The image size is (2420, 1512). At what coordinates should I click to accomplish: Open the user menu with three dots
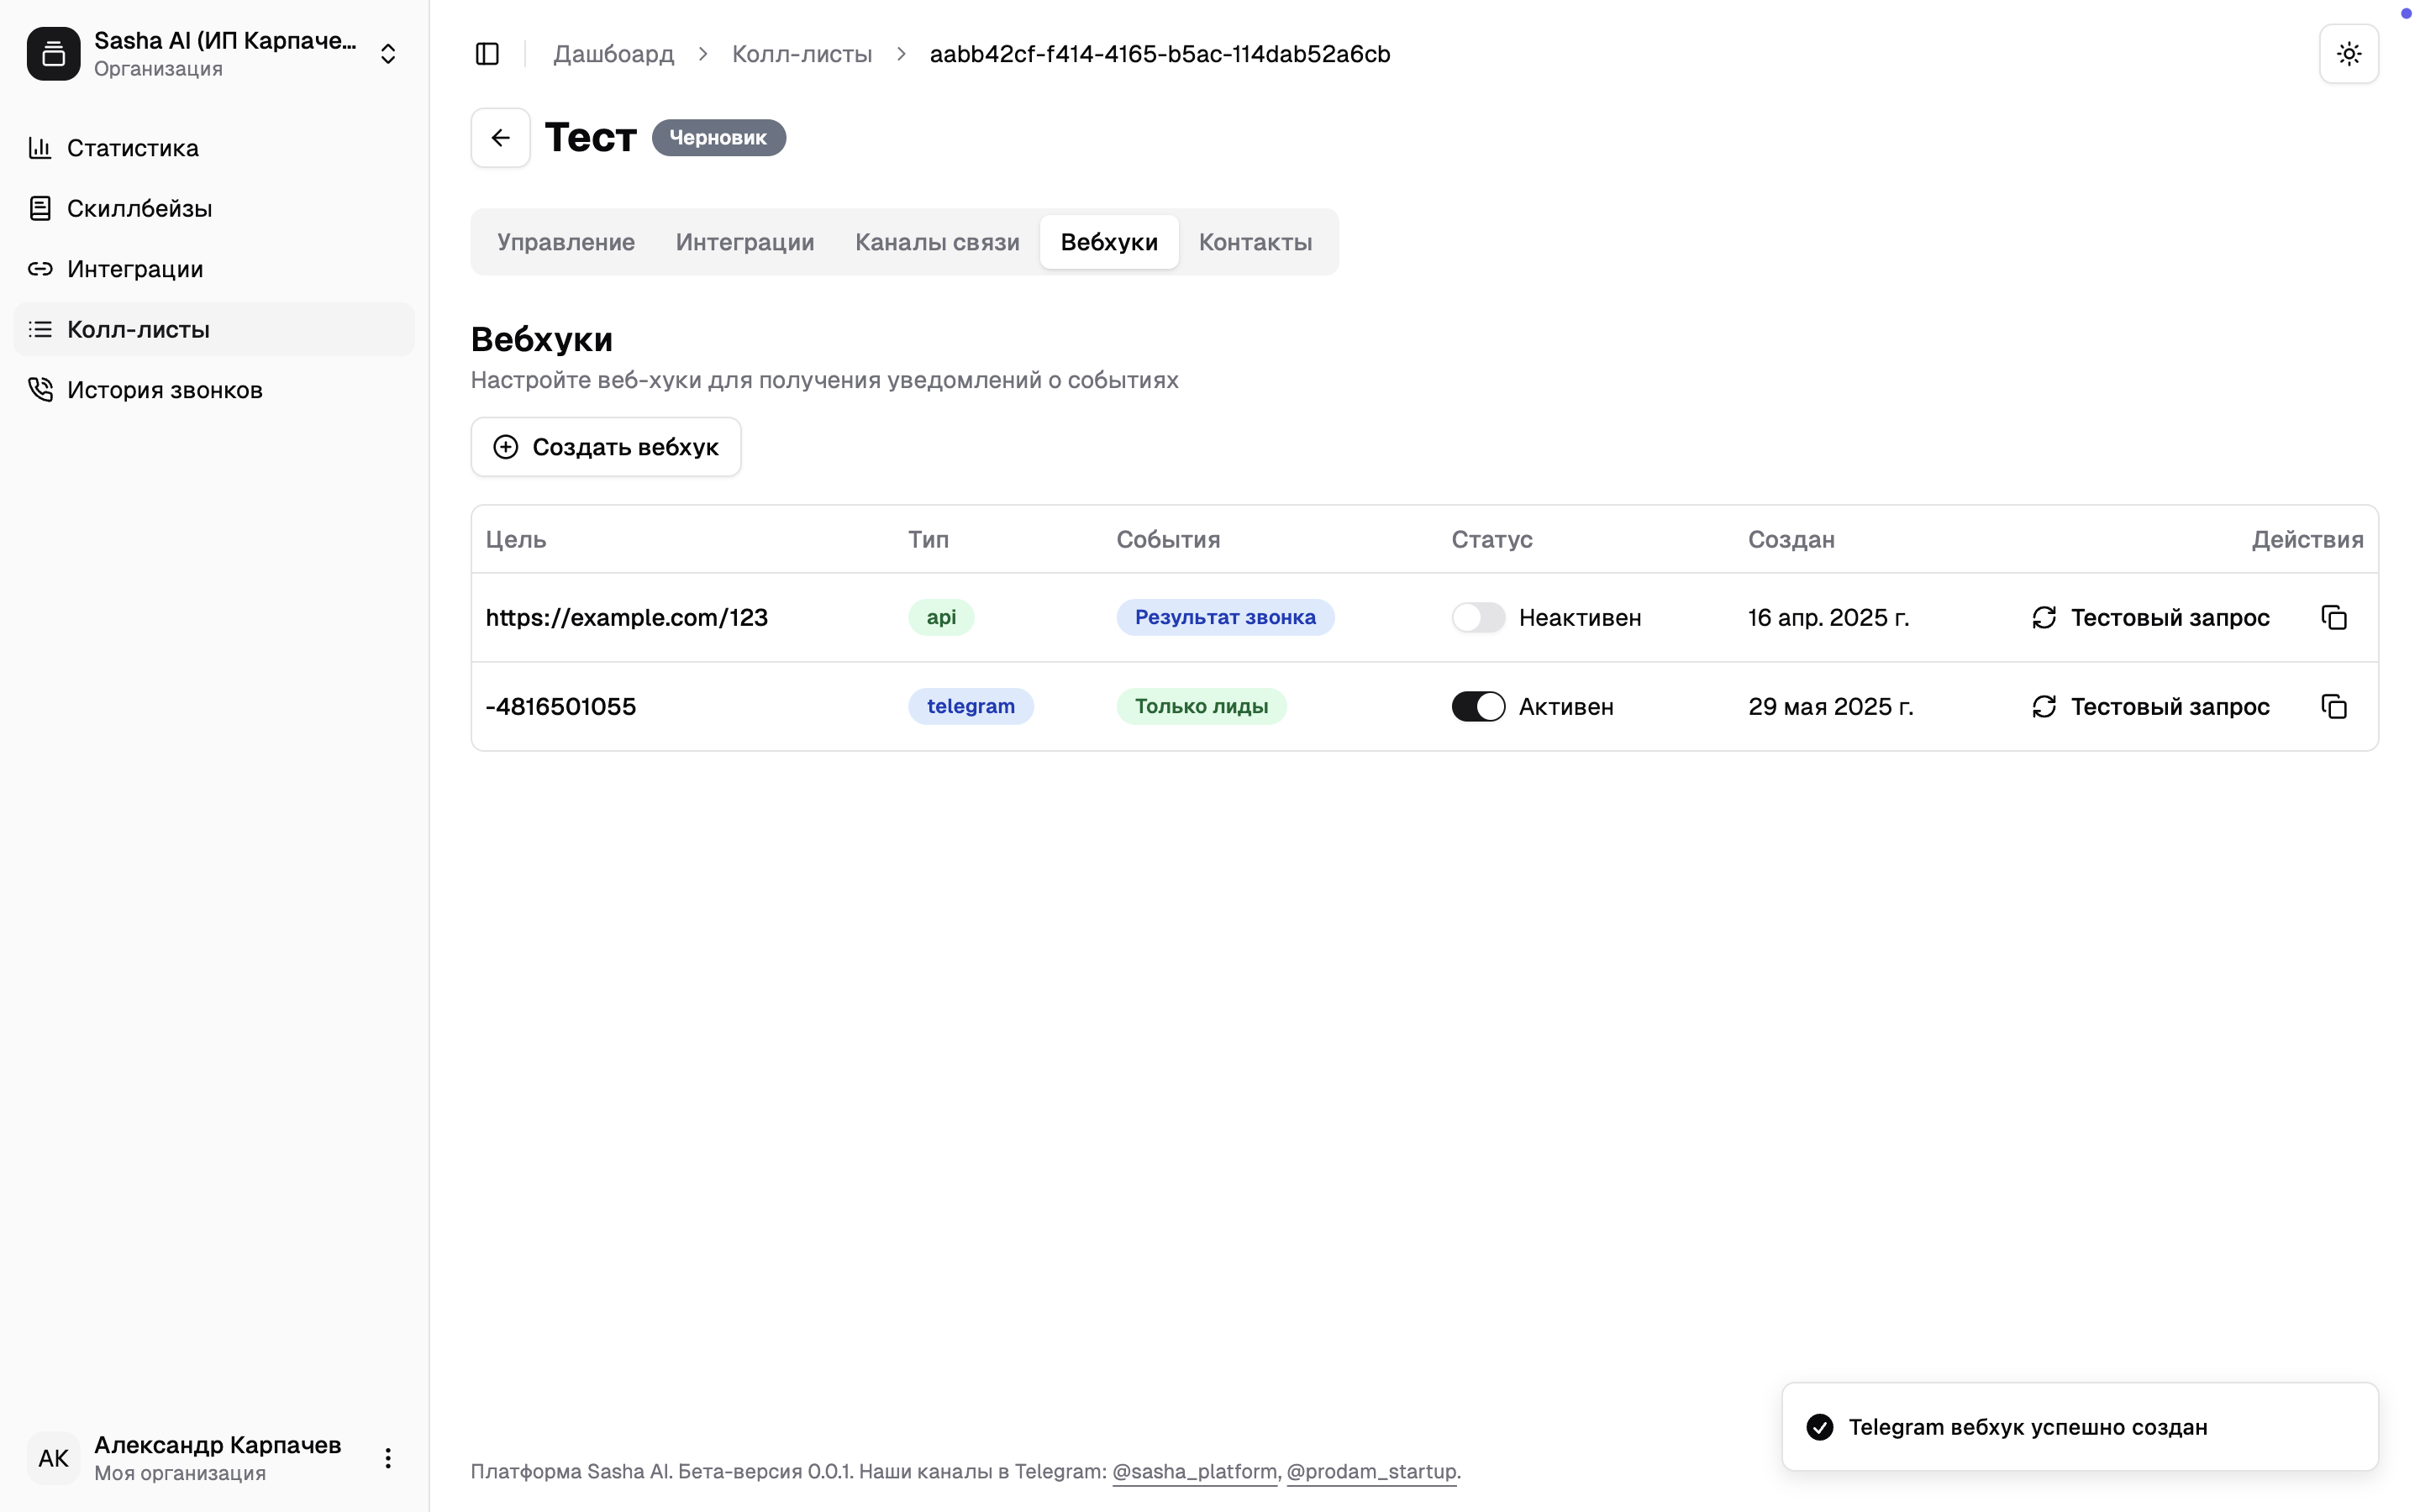[x=388, y=1458]
